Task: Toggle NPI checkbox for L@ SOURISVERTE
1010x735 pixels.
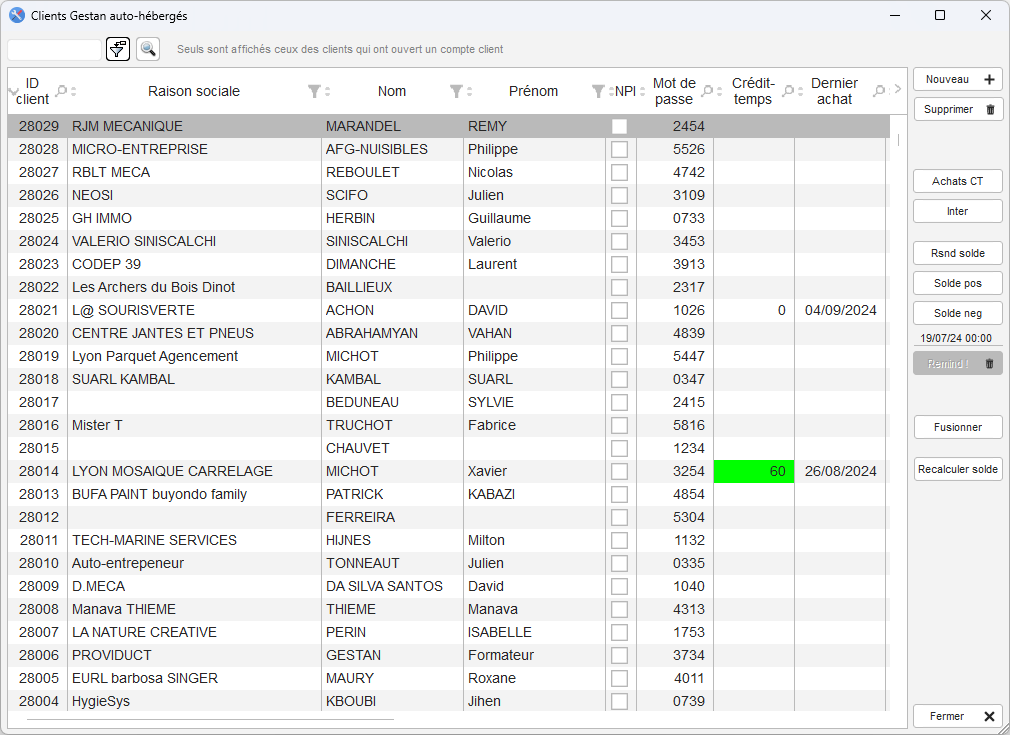Action: pyautogui.click(x=620, y=310)
